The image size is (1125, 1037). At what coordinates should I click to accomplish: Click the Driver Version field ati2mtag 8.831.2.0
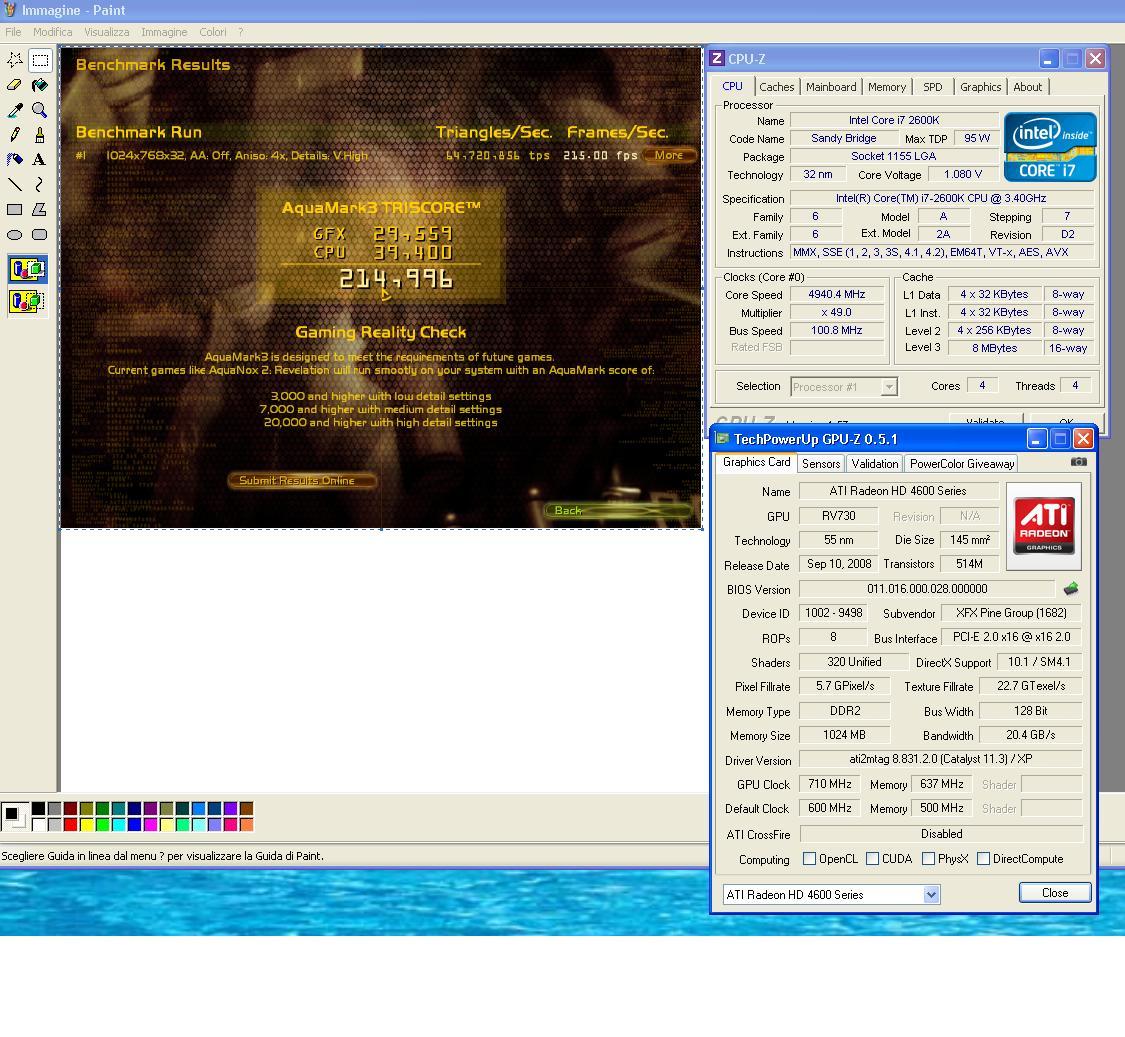(x=941, y=759)
